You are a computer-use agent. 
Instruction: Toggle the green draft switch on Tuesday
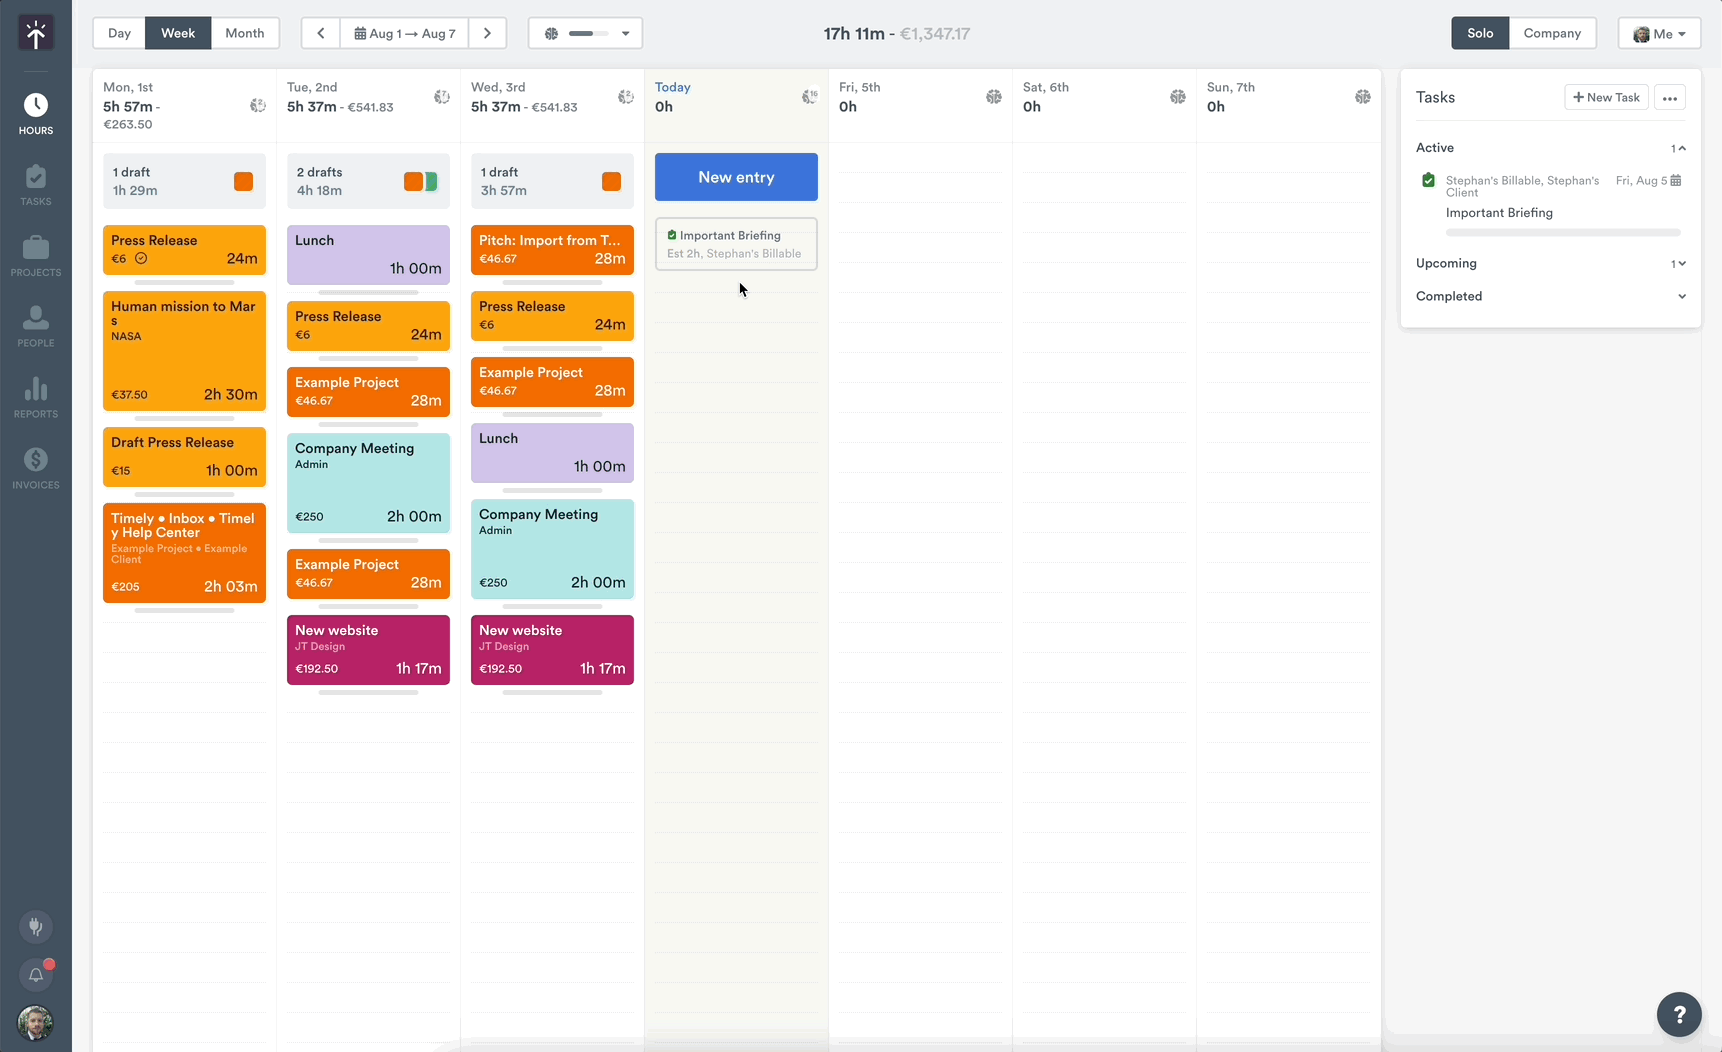coord(429,181)
